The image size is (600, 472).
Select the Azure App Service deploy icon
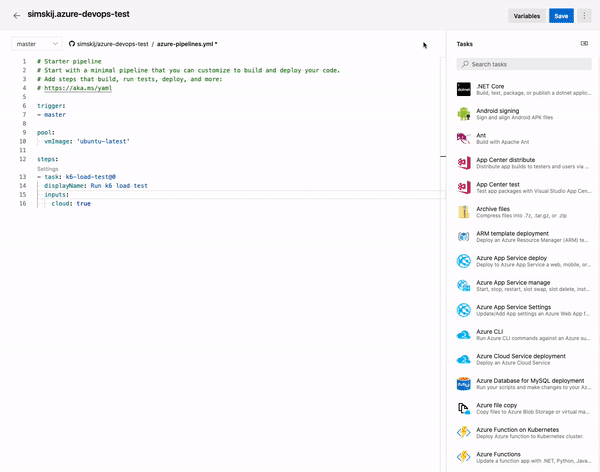click(464, 261)
